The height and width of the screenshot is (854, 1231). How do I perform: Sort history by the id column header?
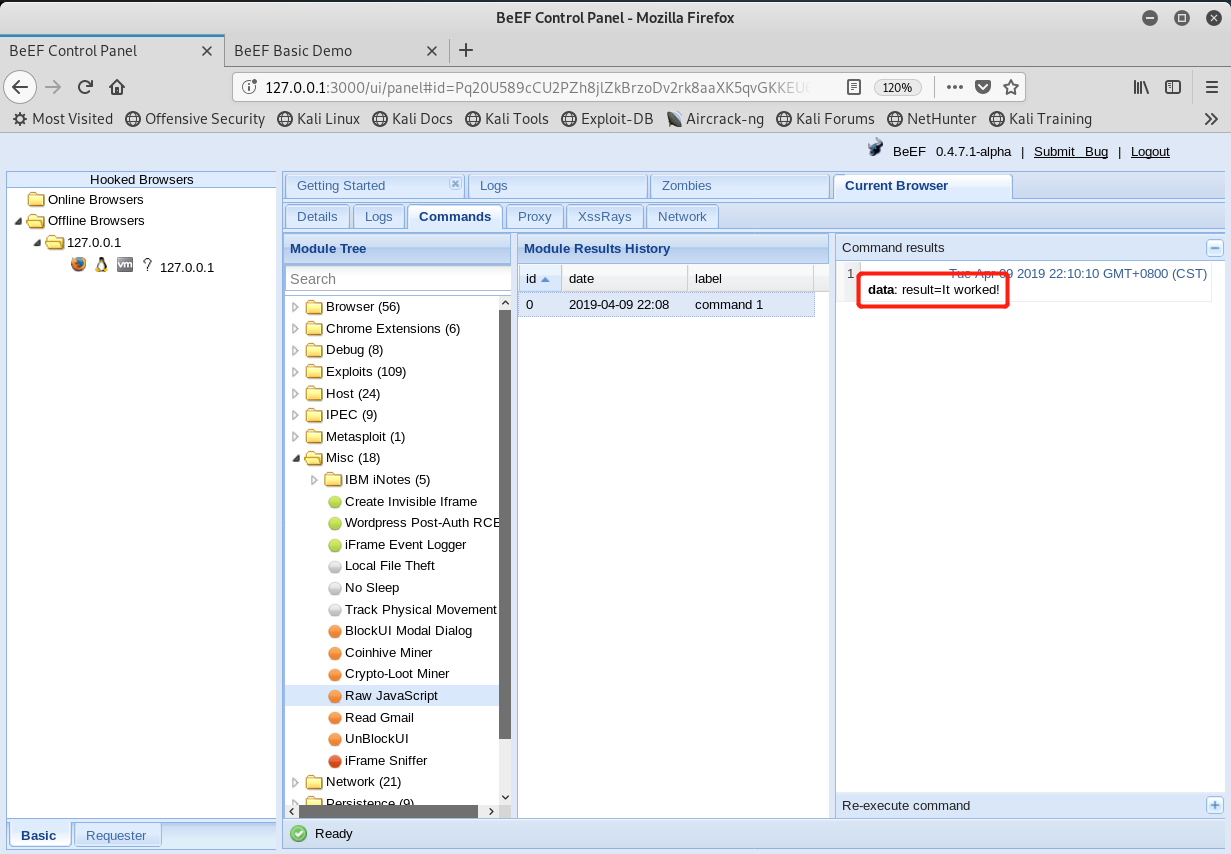pyautogui.click(x=540, y=279)
